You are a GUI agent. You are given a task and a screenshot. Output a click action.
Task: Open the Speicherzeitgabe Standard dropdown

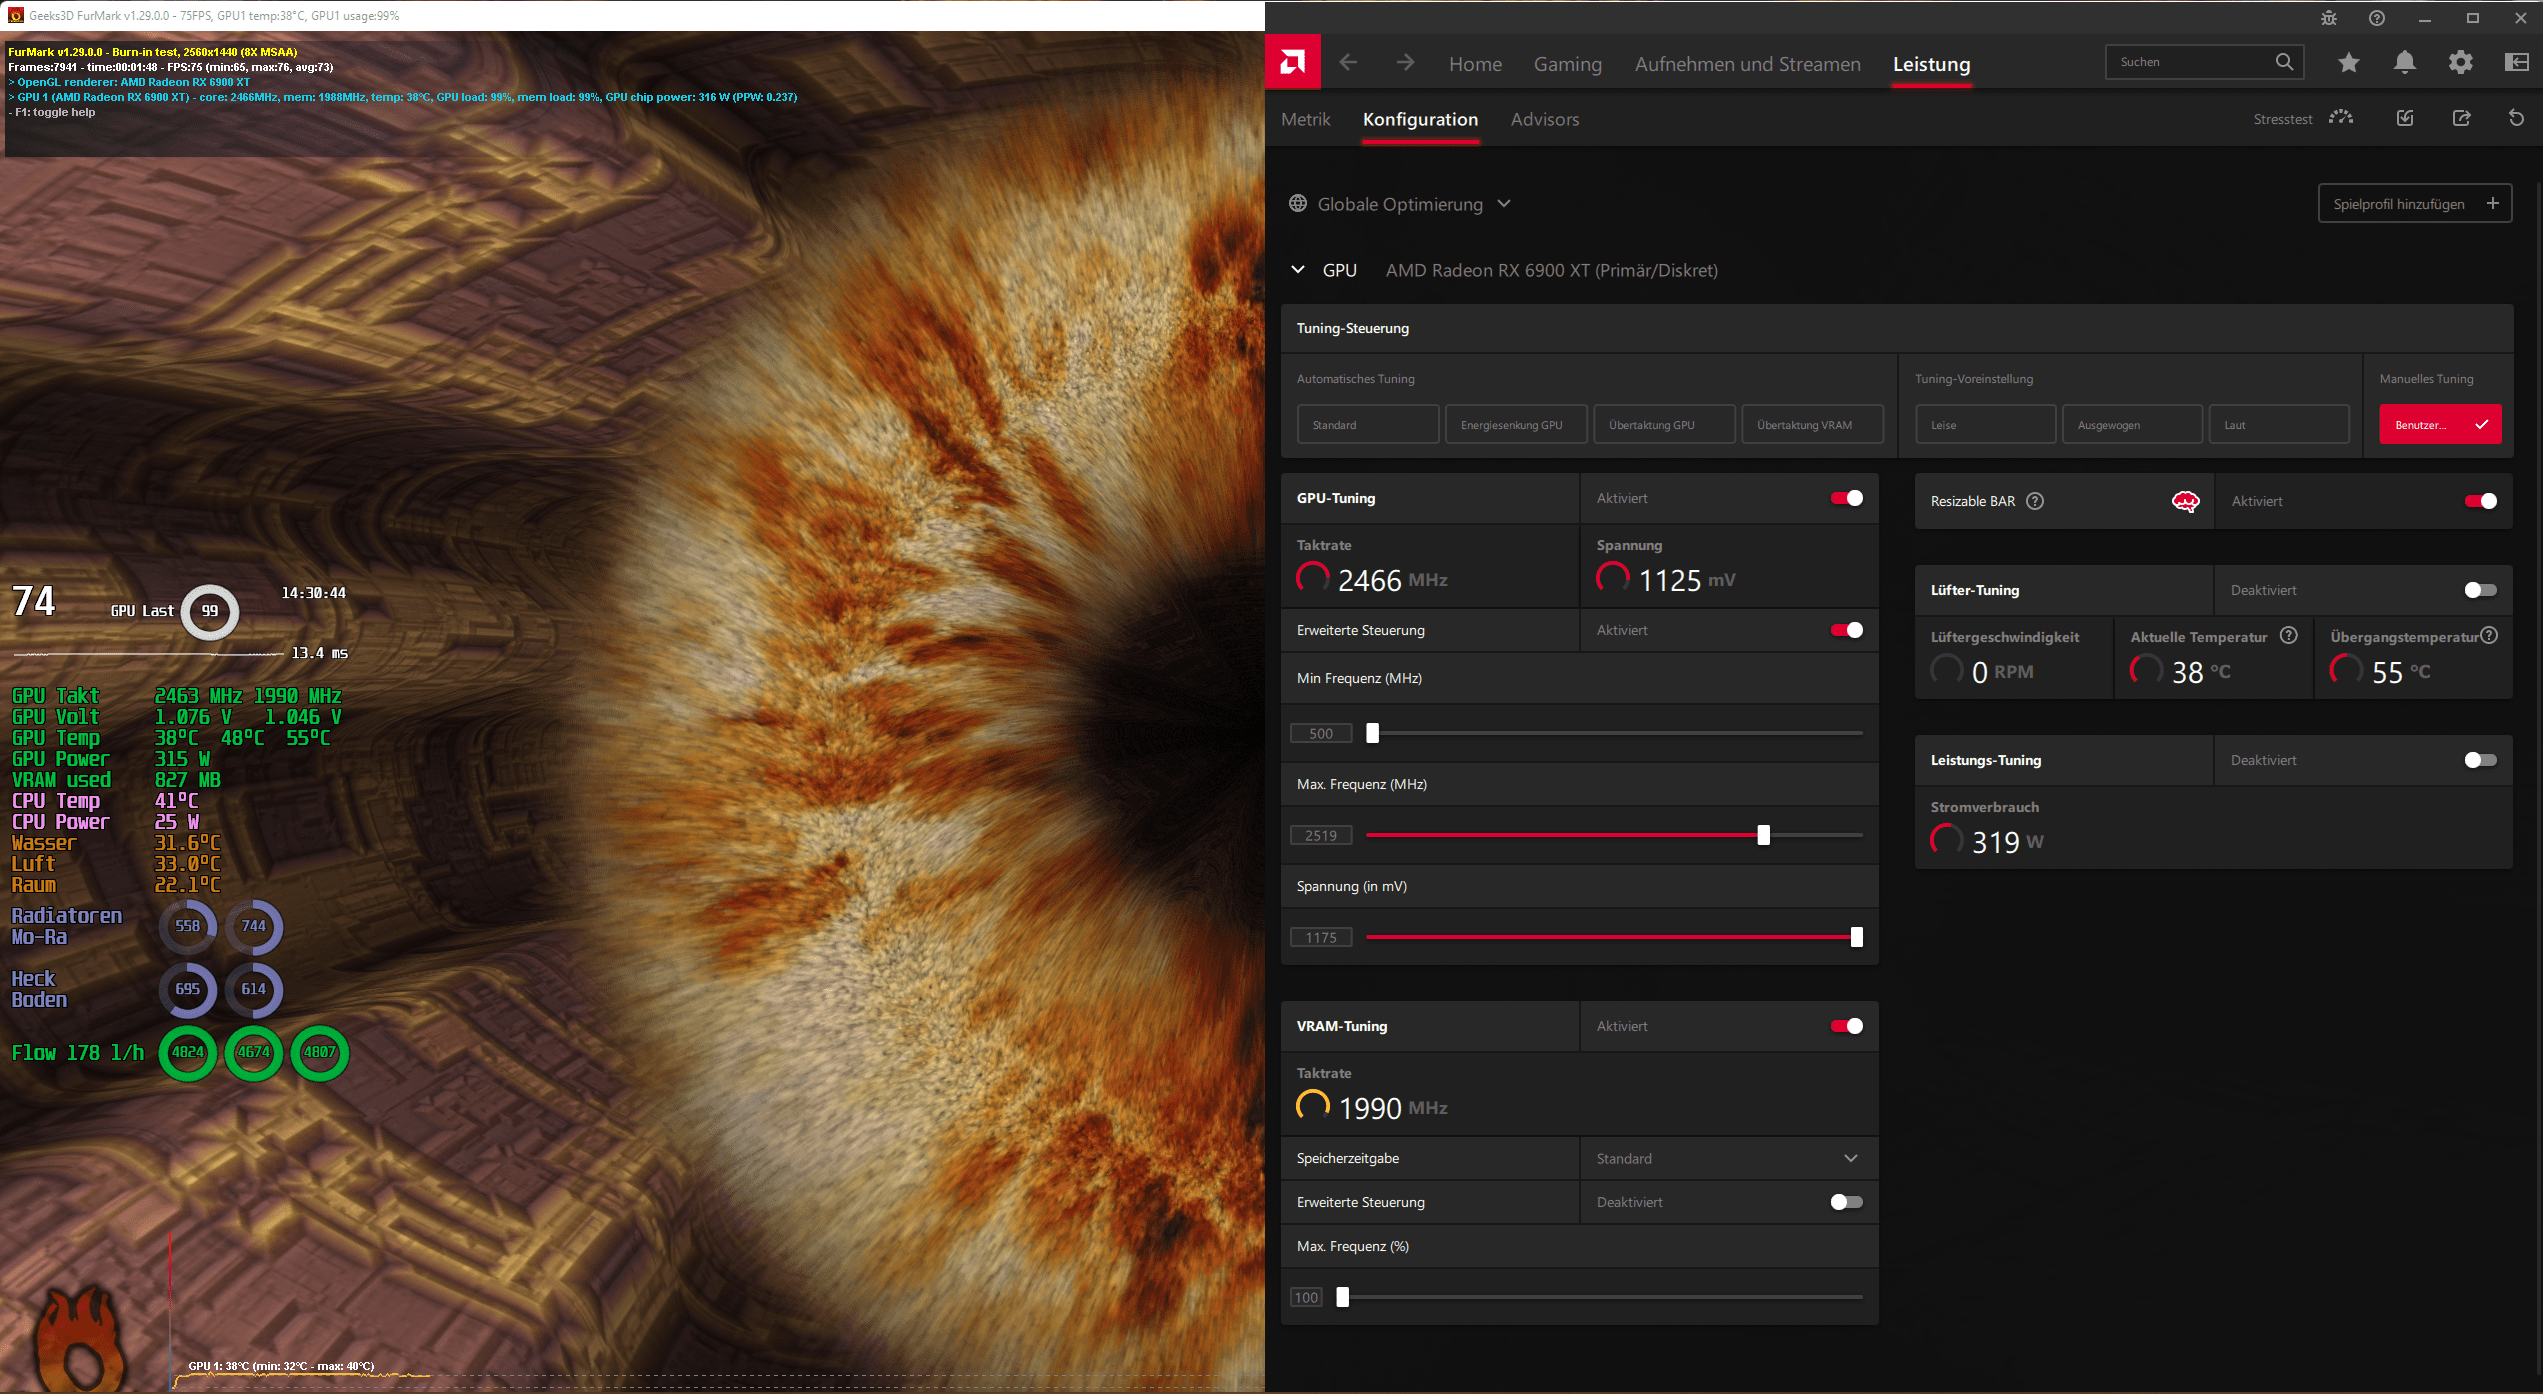[1728, 1158]
